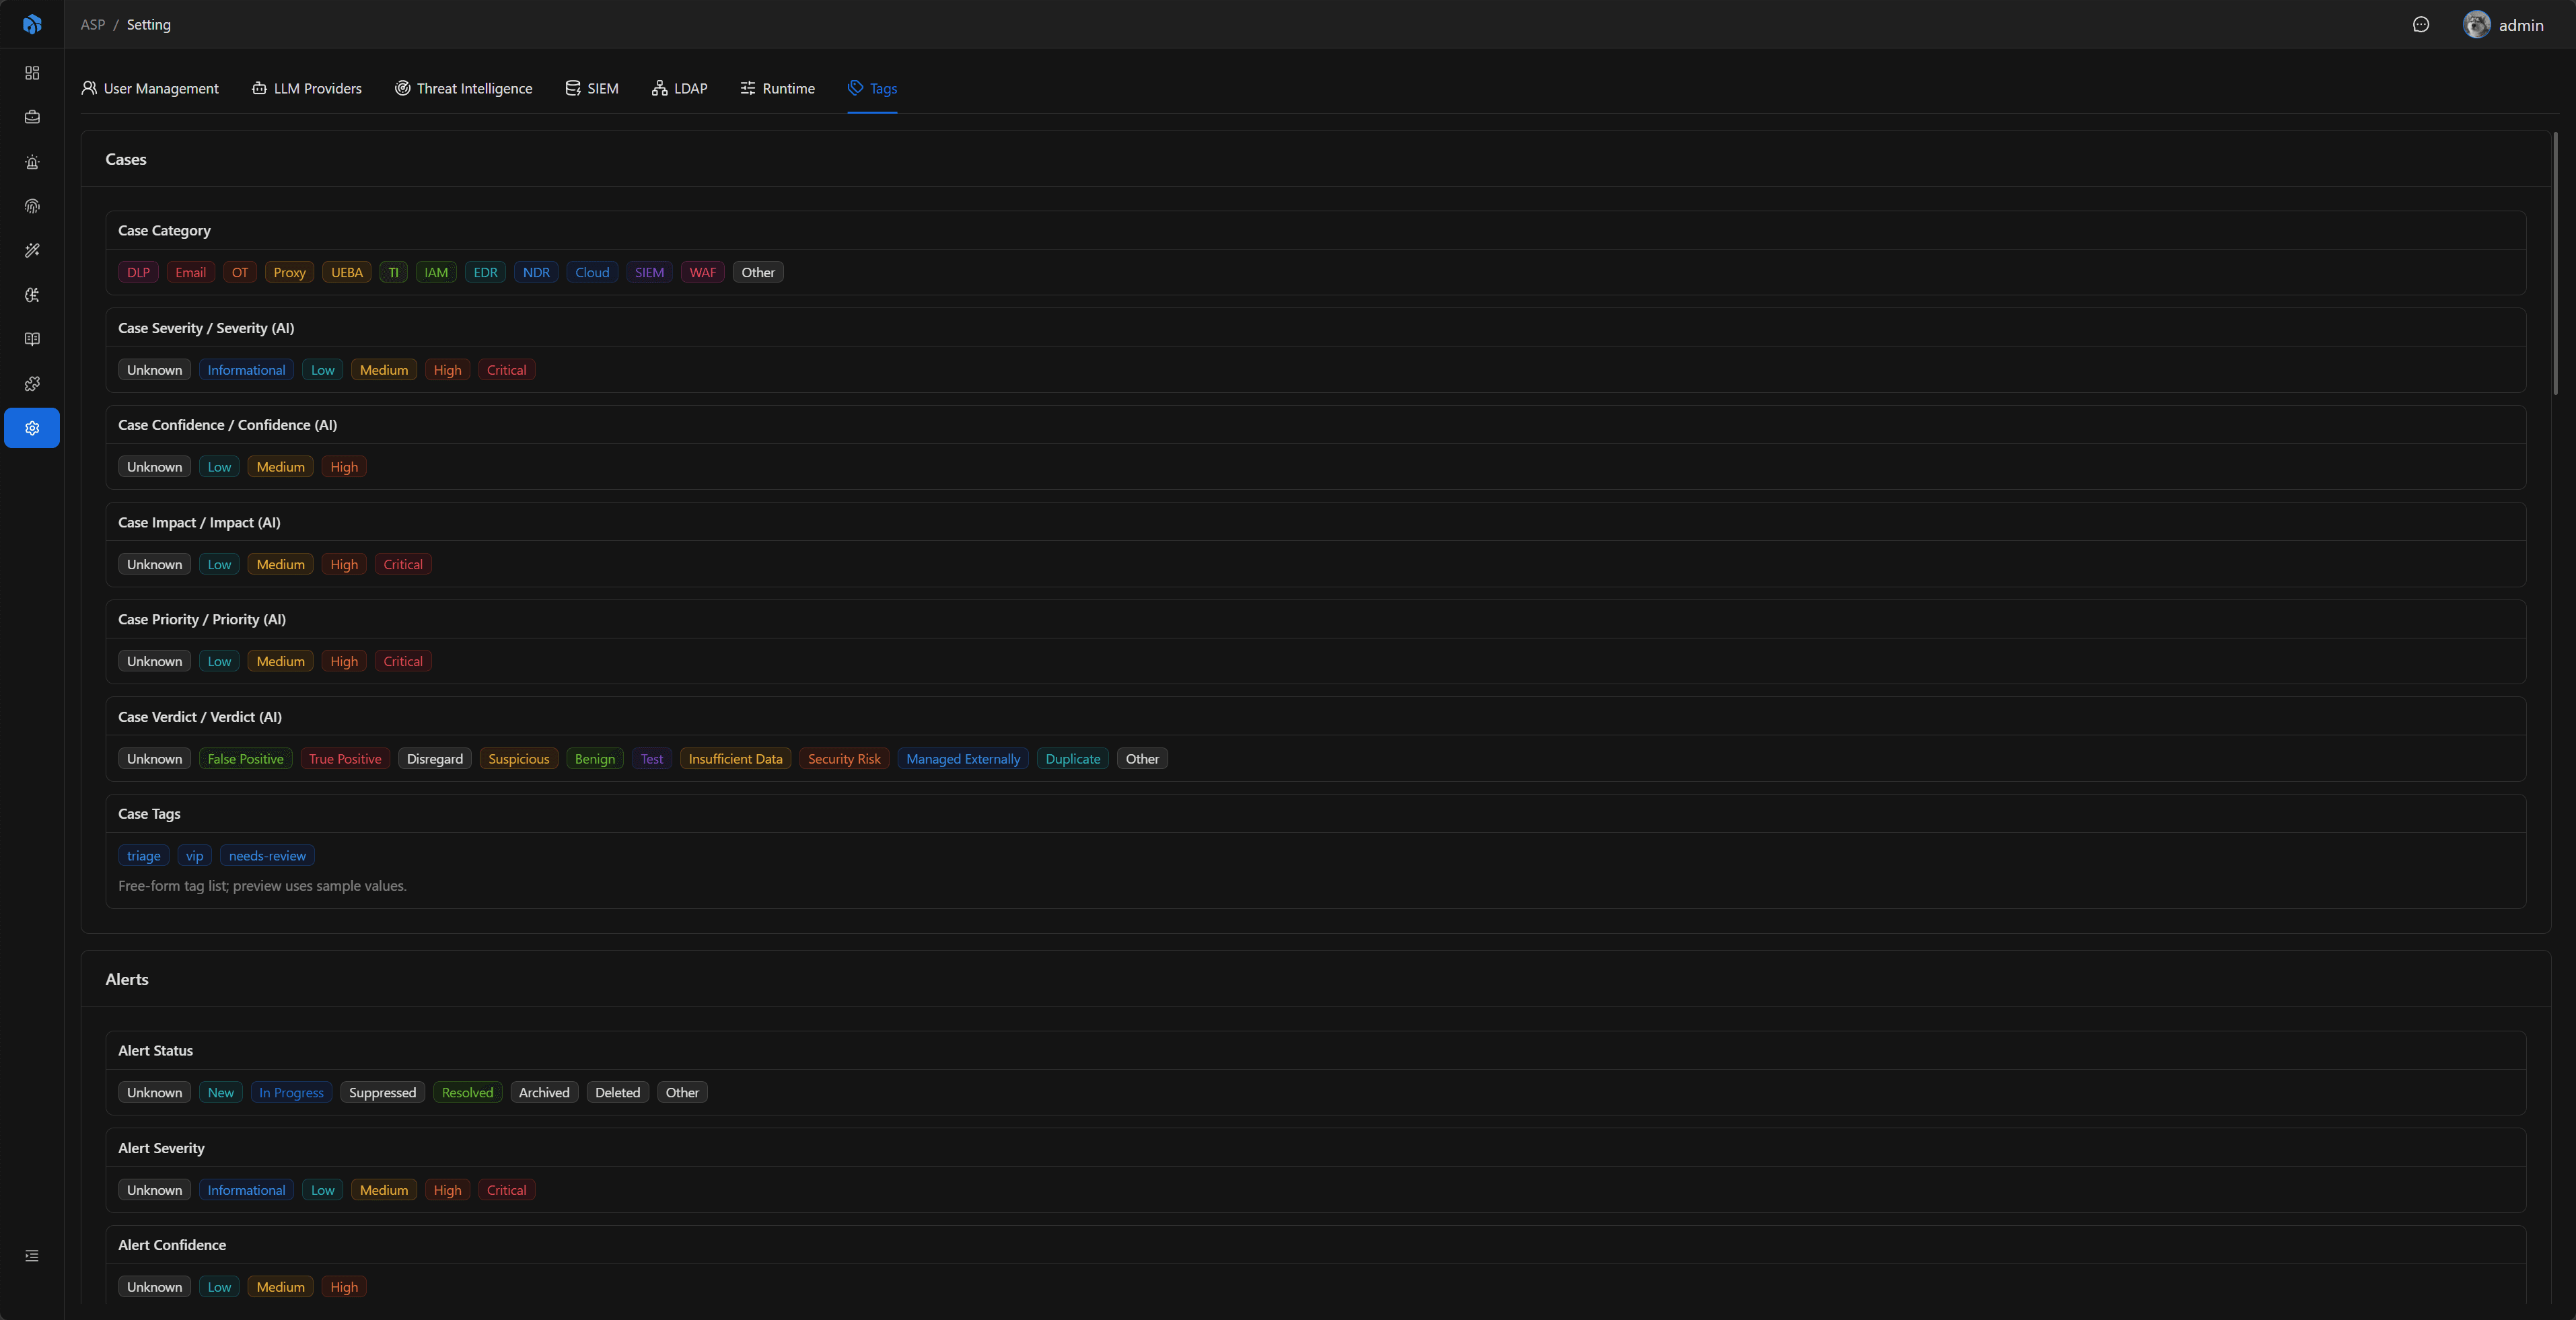Screen dimensions: 2576x1320
Task: Open the SIEM settings tab
Action: click(592, 88)
